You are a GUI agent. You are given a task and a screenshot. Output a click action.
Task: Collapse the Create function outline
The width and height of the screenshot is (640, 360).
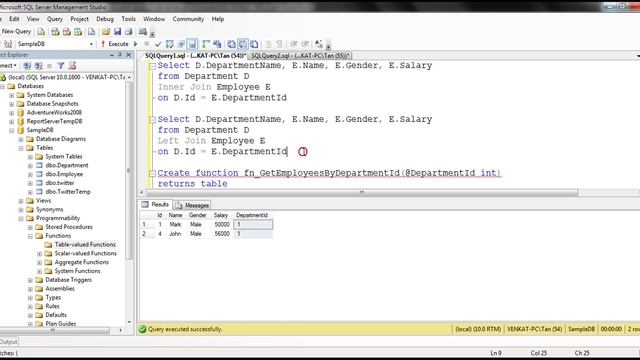click(x=152, y=173)
